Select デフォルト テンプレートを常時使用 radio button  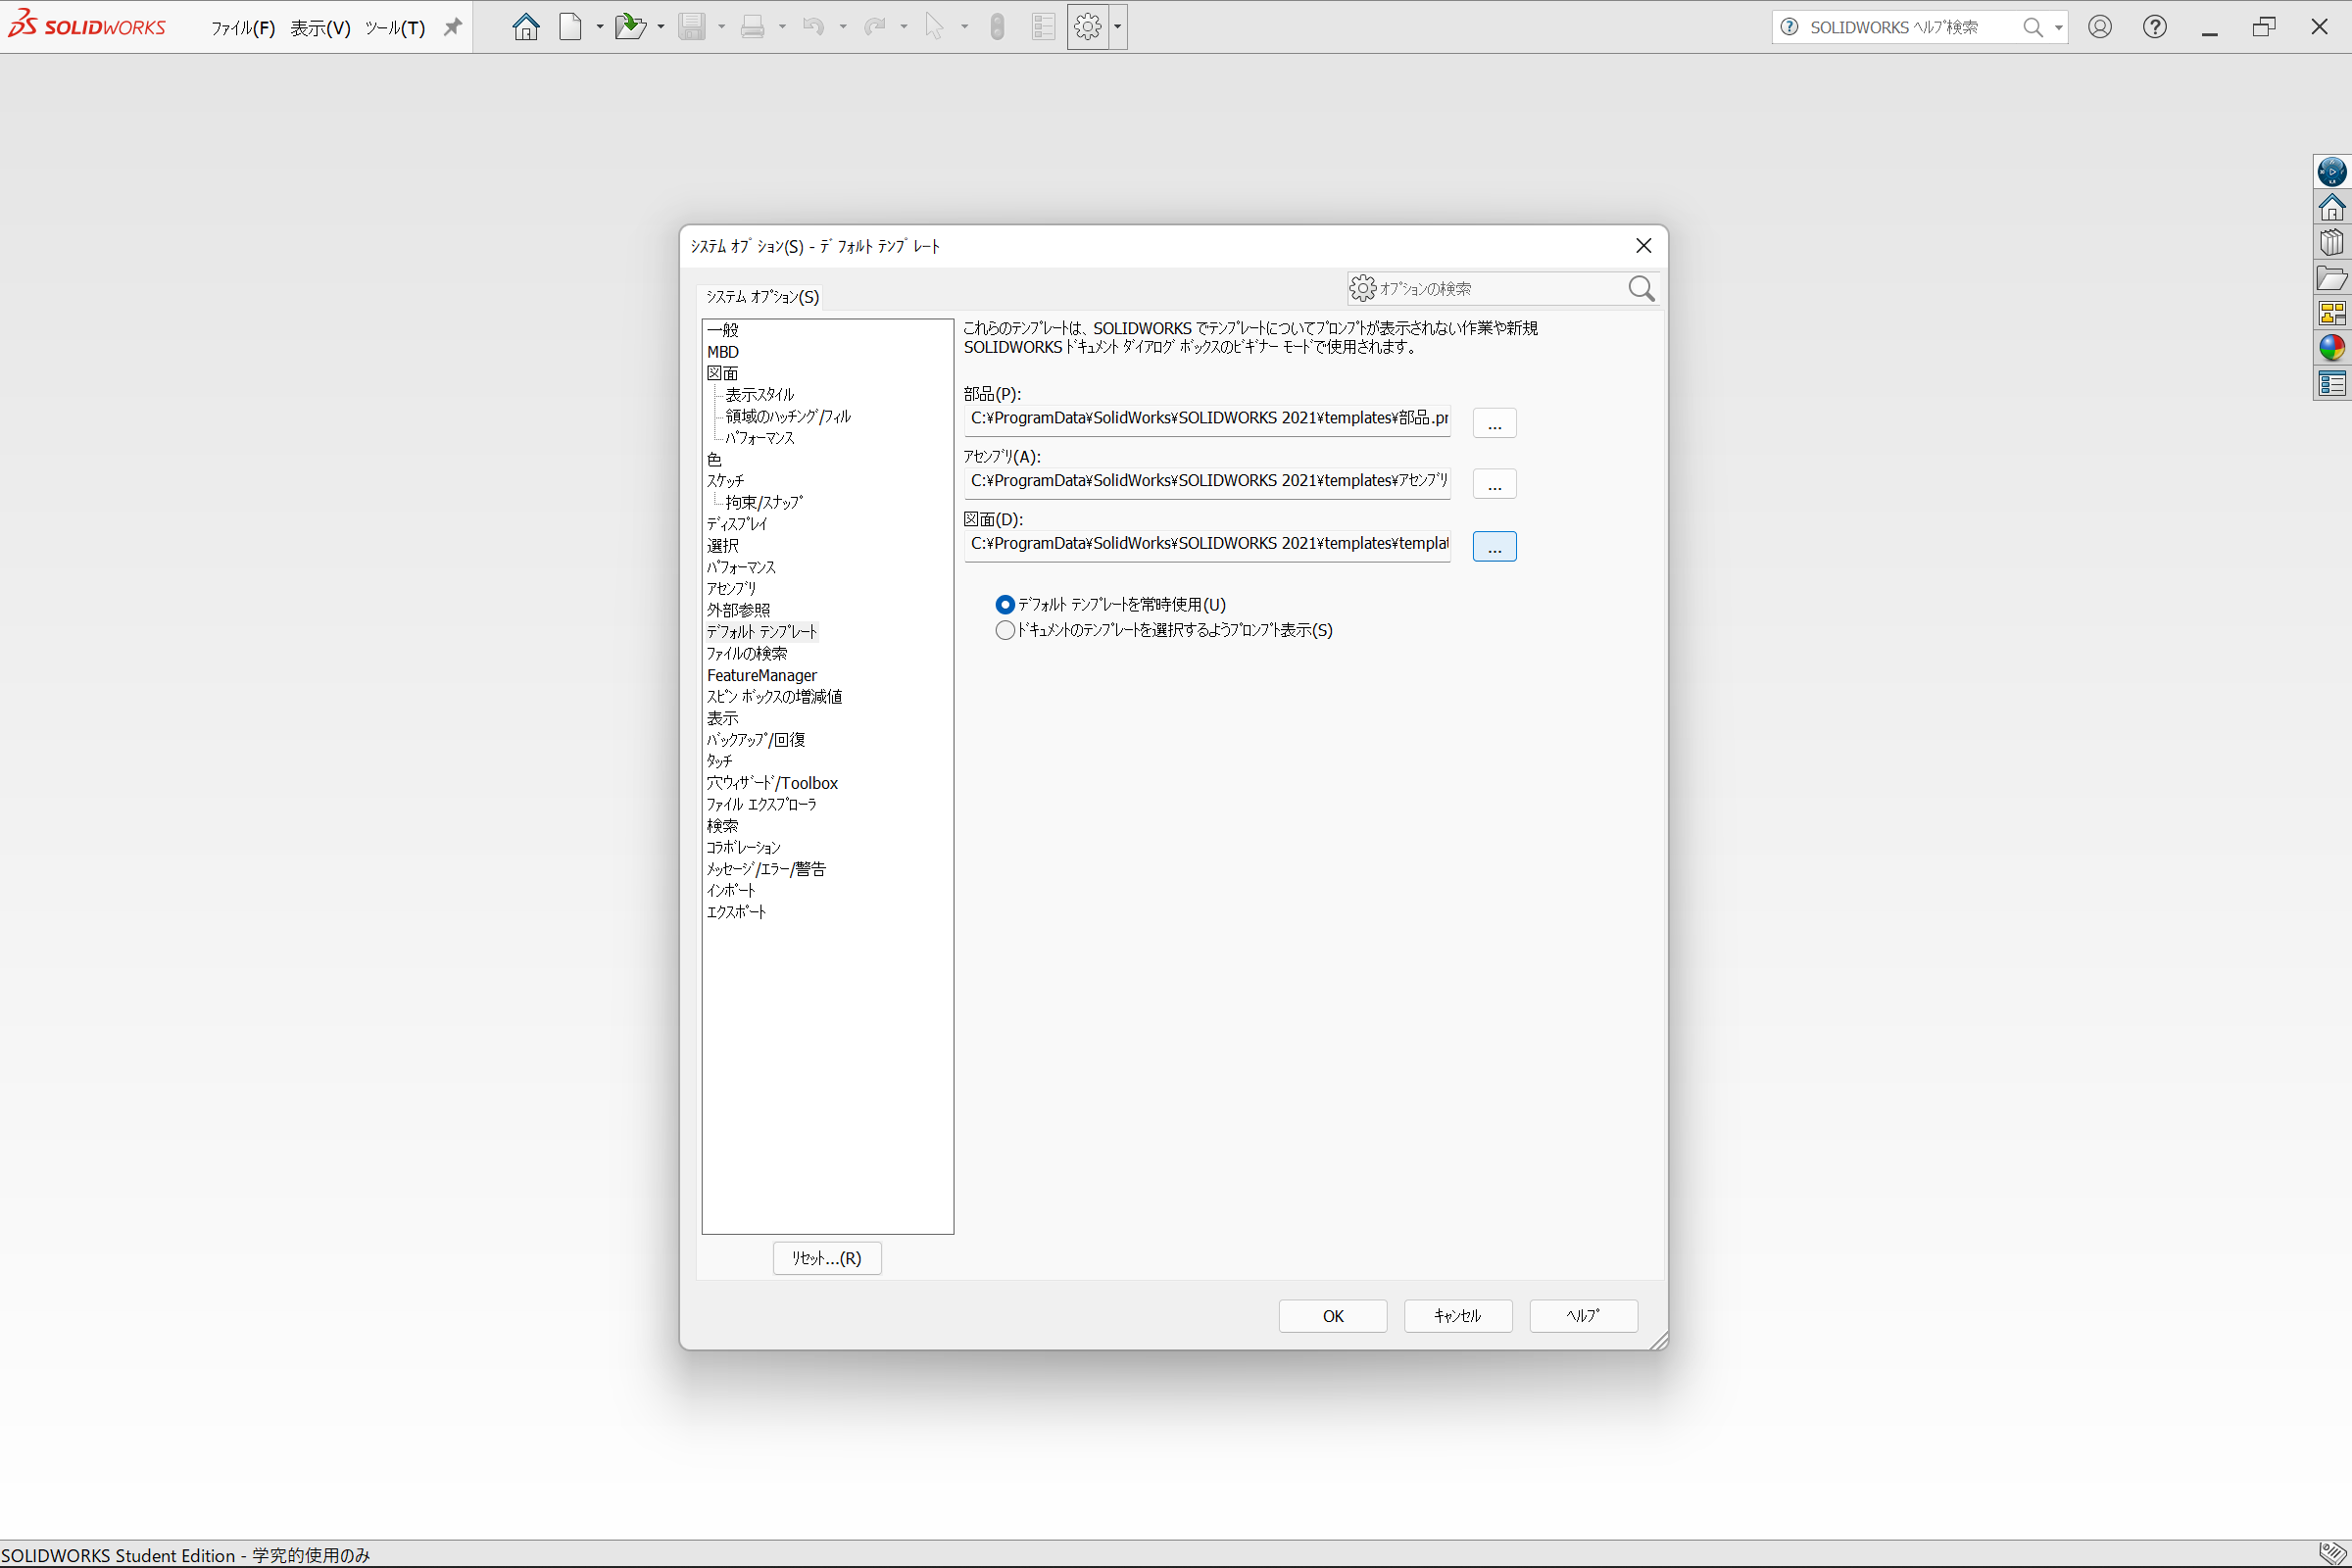[1005, 605]
